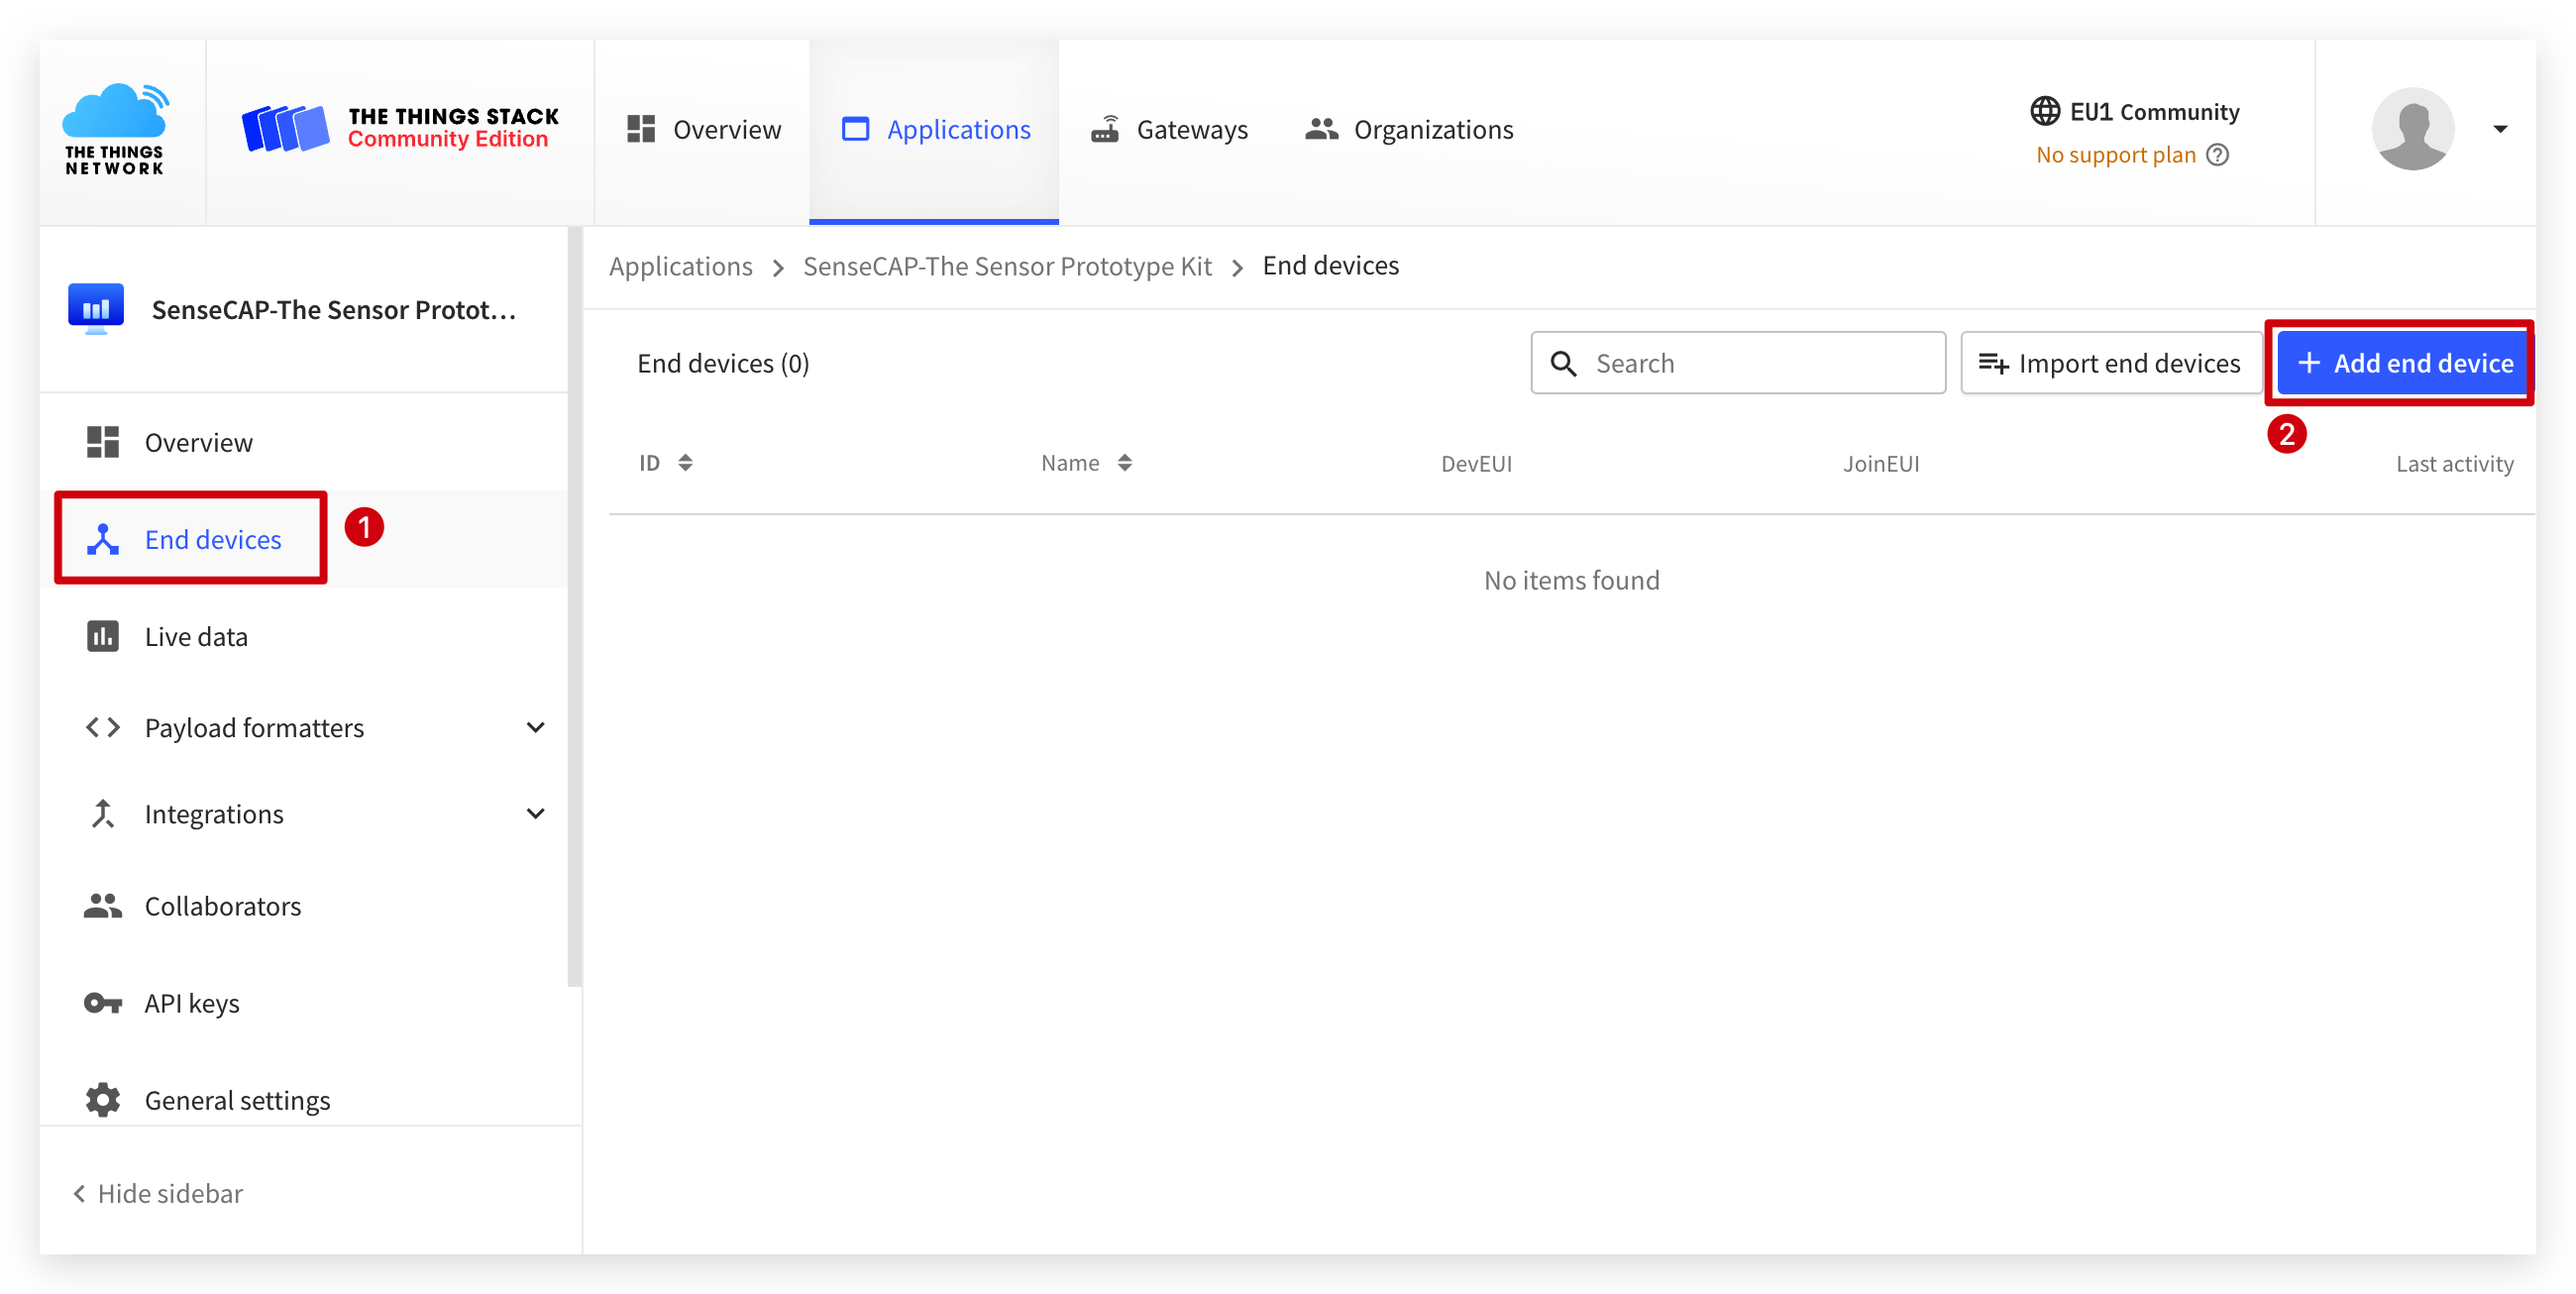Click the Last activity column header

(x=2454, y=464)
